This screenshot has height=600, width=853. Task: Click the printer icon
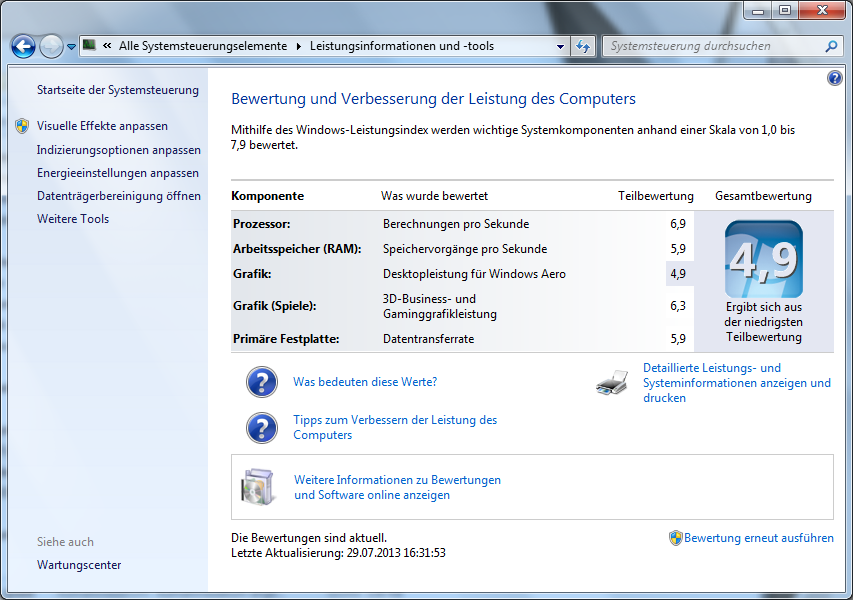click(x=612, y=383)
